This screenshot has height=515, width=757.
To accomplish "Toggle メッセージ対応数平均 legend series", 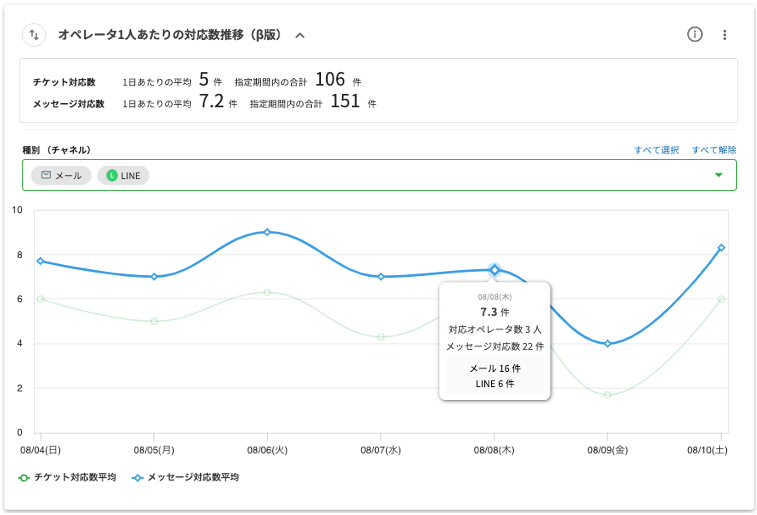I will 185,477.
